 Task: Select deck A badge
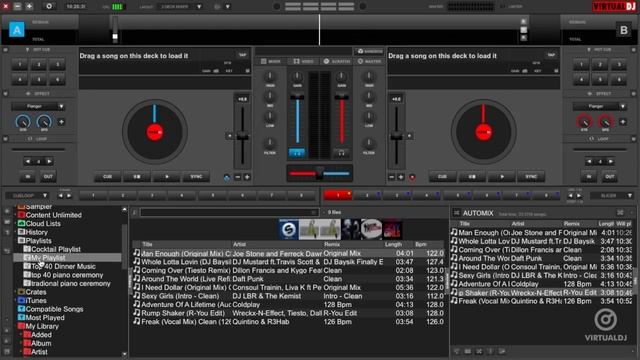pos(17,30)
